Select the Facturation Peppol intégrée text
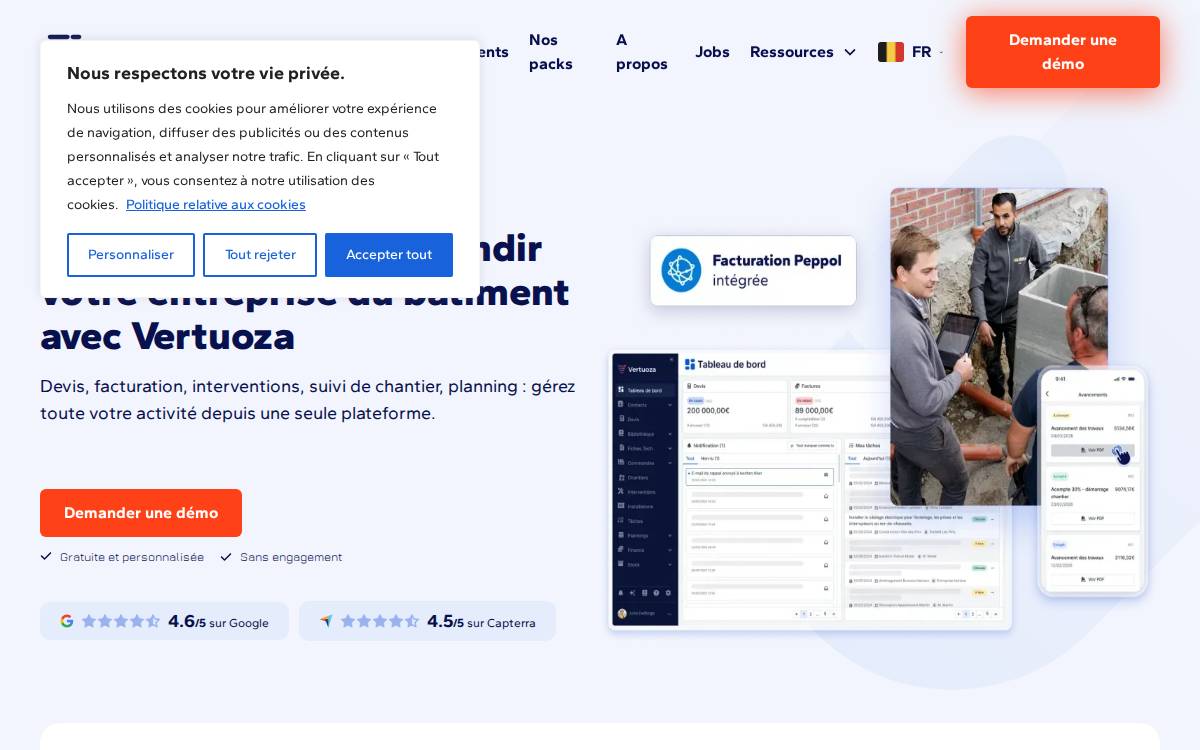The width and height of the screenshot is (1200, 750). (x=777, y=270)
